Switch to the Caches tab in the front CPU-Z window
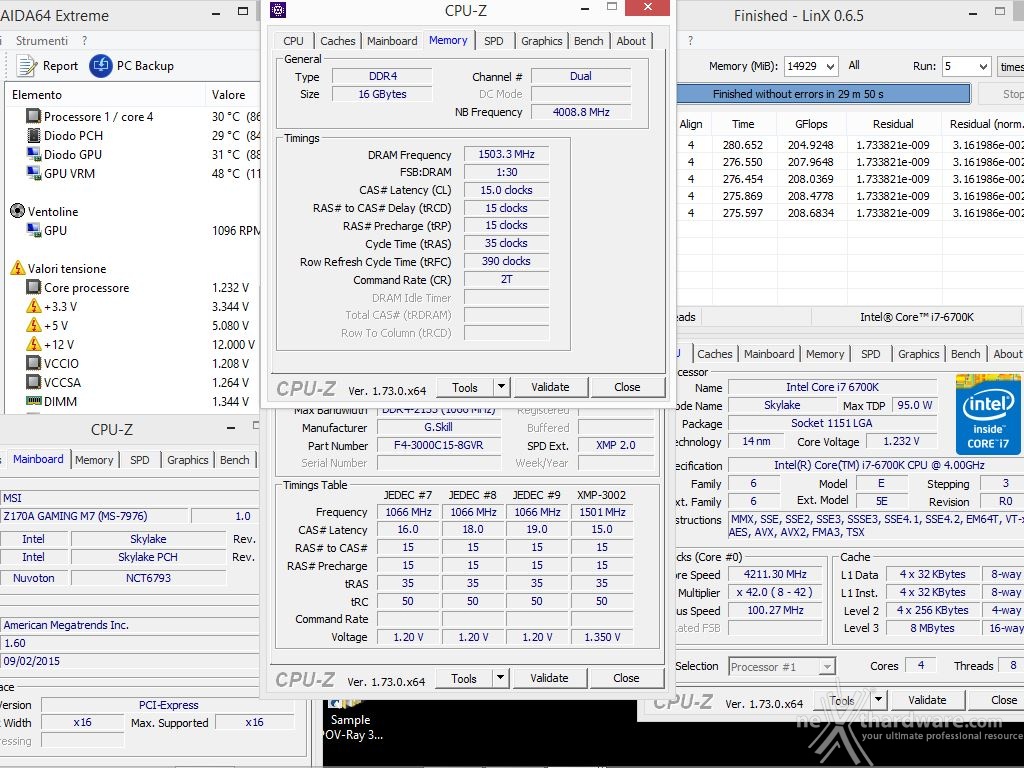The width and height of the screenshot is (1024, 768). coord(338,40)
